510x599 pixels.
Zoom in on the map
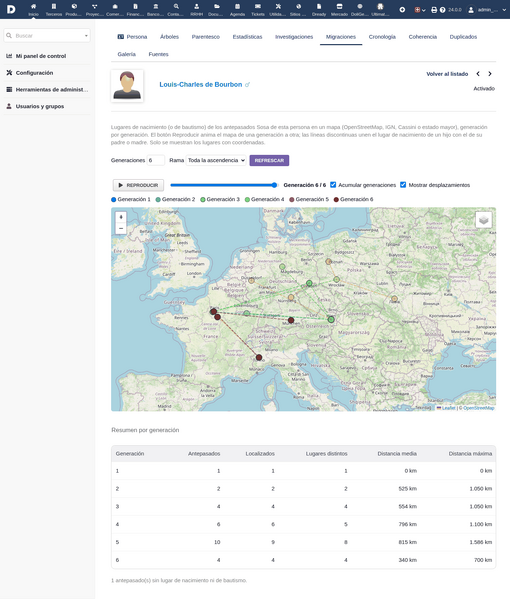click(x=121, y=217)
